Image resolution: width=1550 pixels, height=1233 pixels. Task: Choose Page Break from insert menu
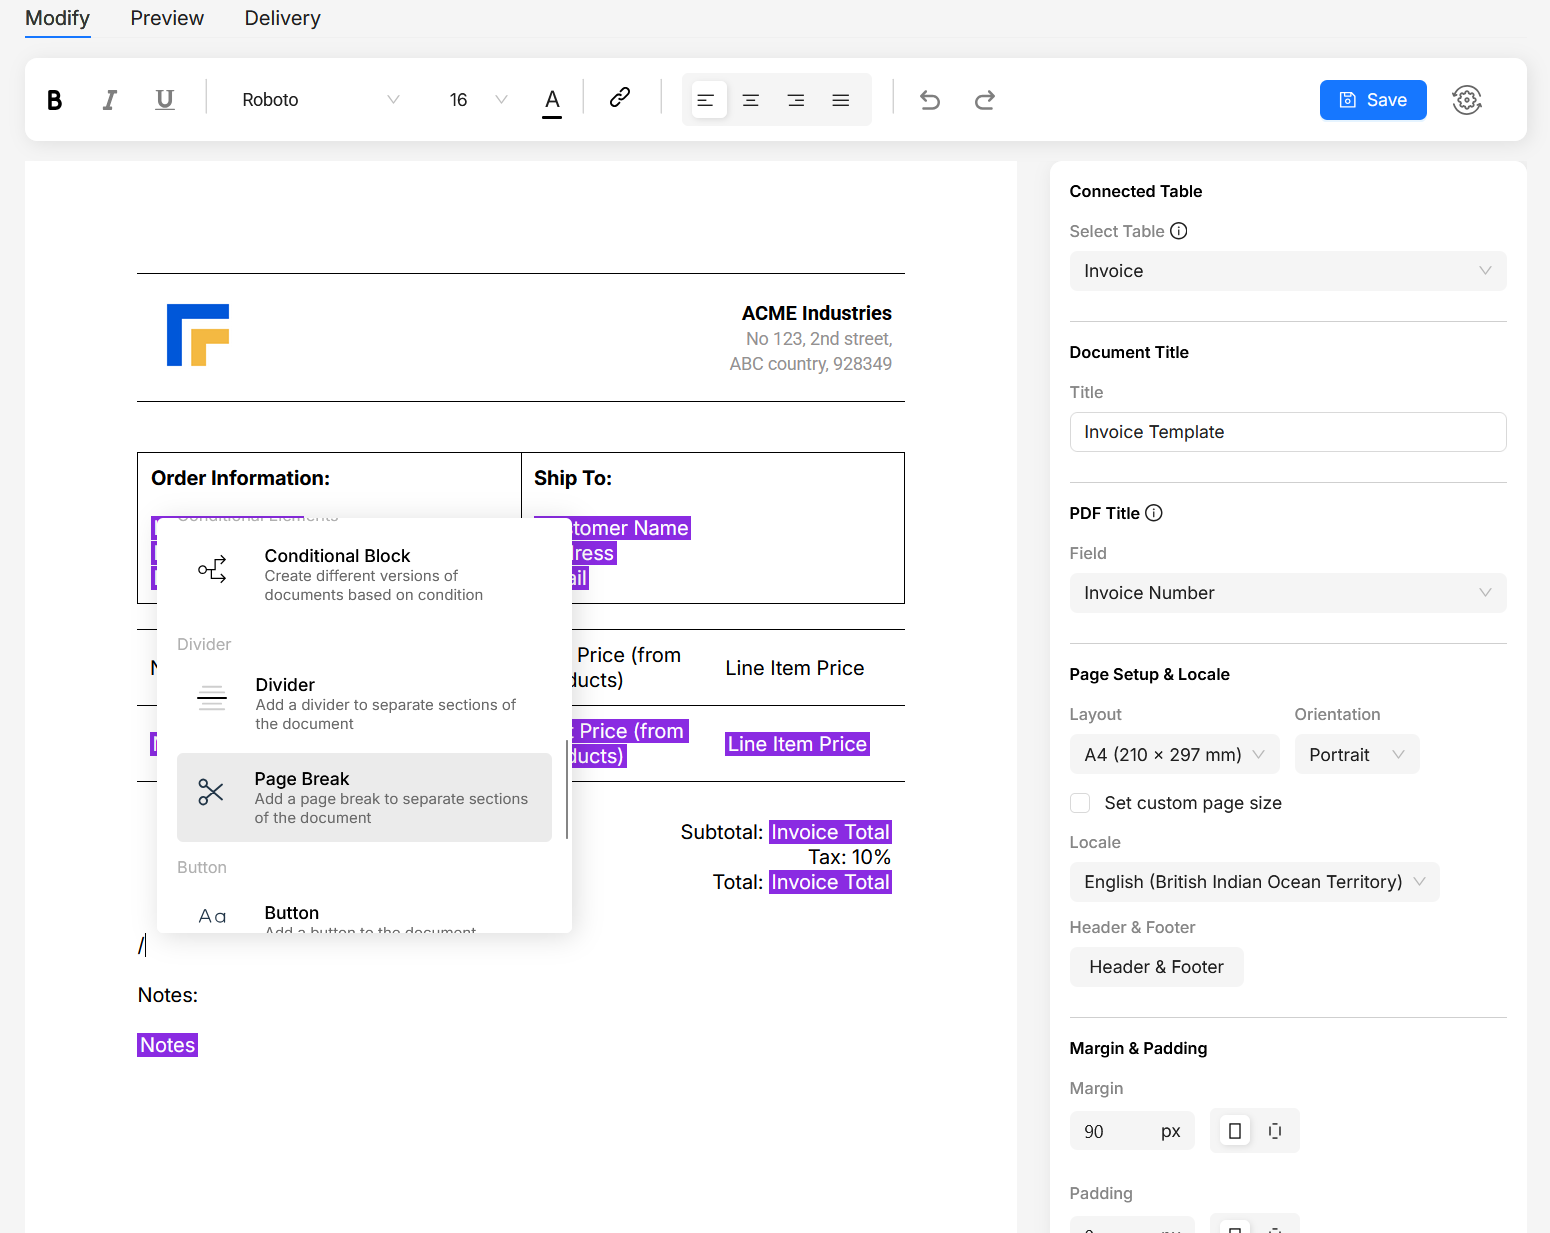point(364,797)
